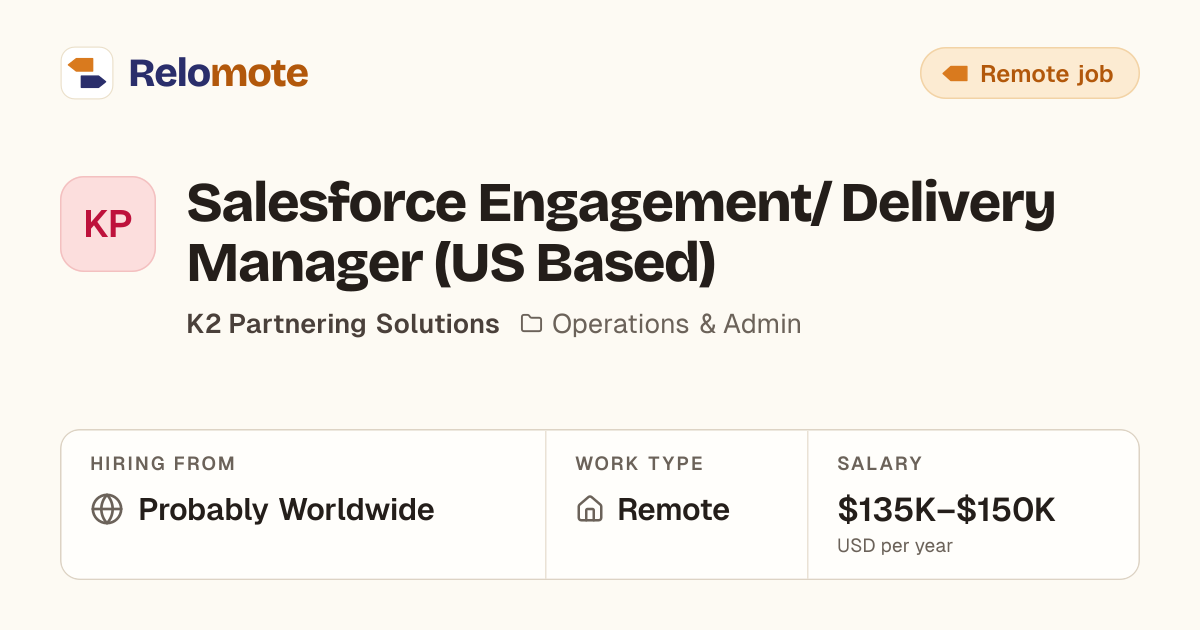
Task: Select the Remote work type value
Action: [x=673, y=510]
